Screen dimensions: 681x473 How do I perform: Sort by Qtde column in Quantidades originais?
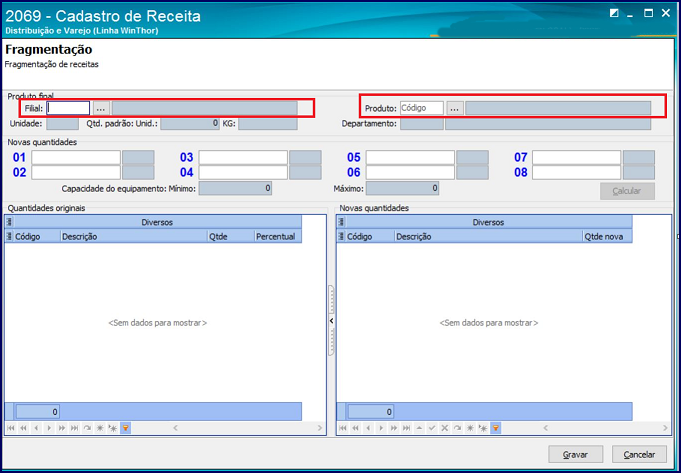coord(231,236)
